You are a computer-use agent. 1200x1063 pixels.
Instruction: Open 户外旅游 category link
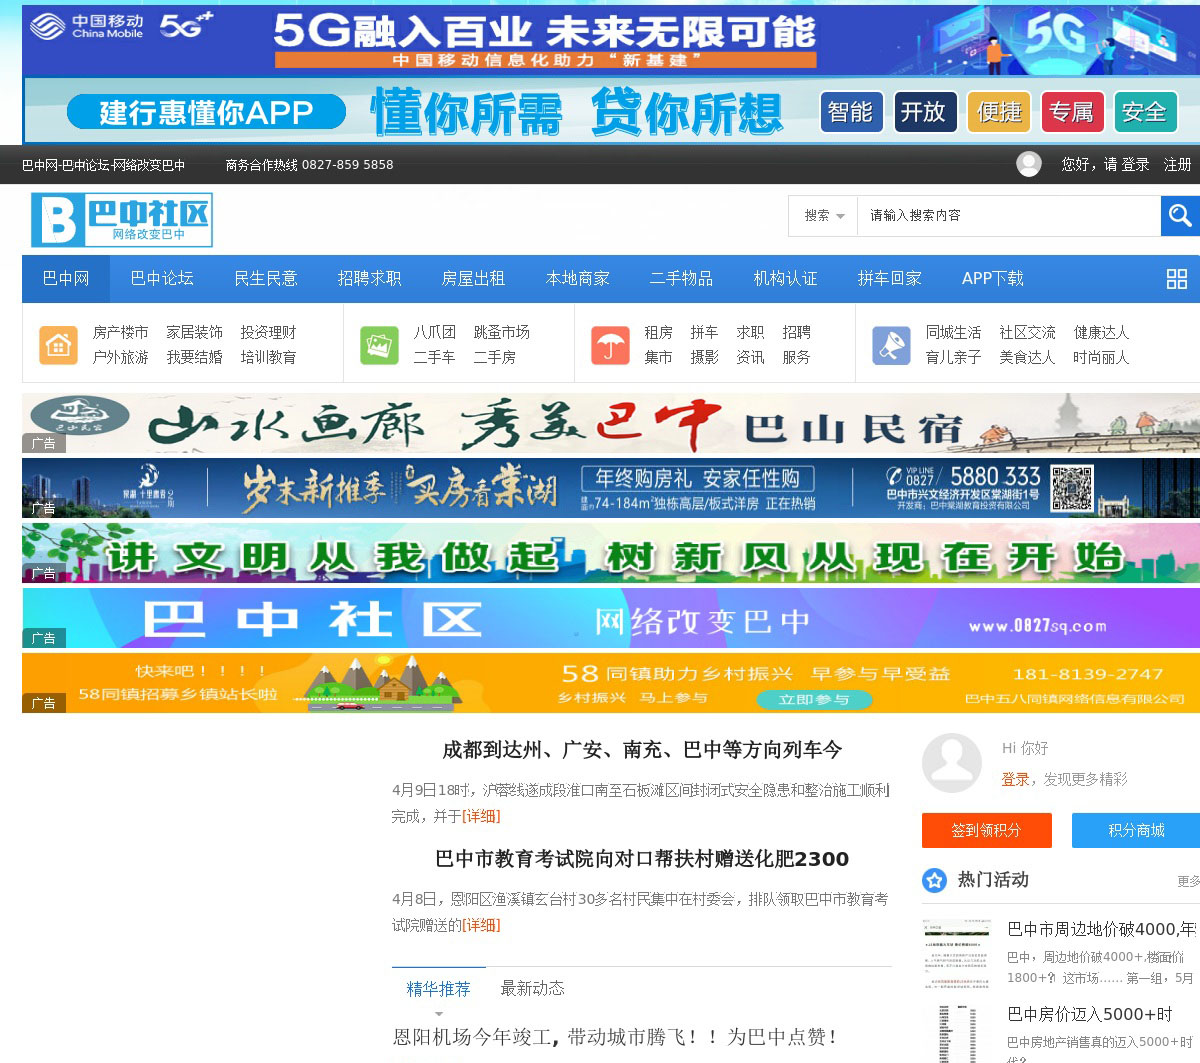[x=120, y=357]
